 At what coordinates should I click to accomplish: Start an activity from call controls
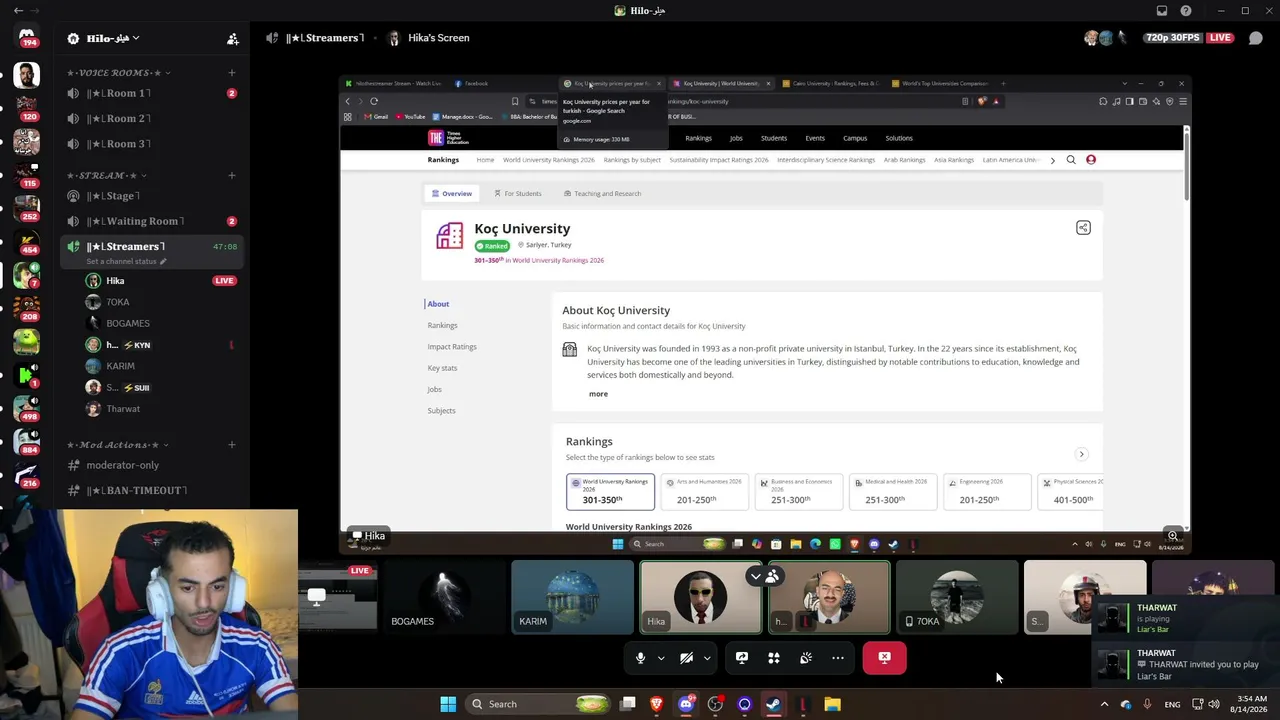(774, 658)
